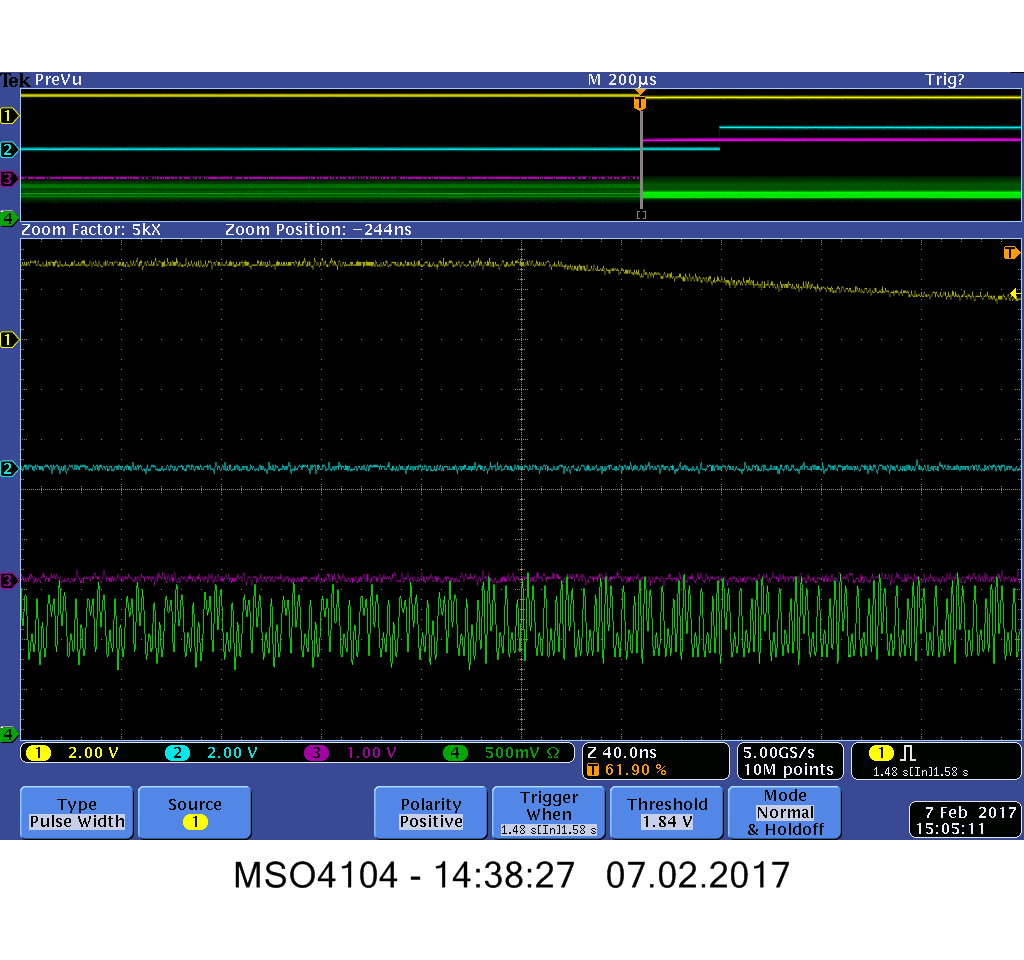
Task: Click the Zoom Factor: 5kX label
Action: pyautogui.click(x=91, y=230)
